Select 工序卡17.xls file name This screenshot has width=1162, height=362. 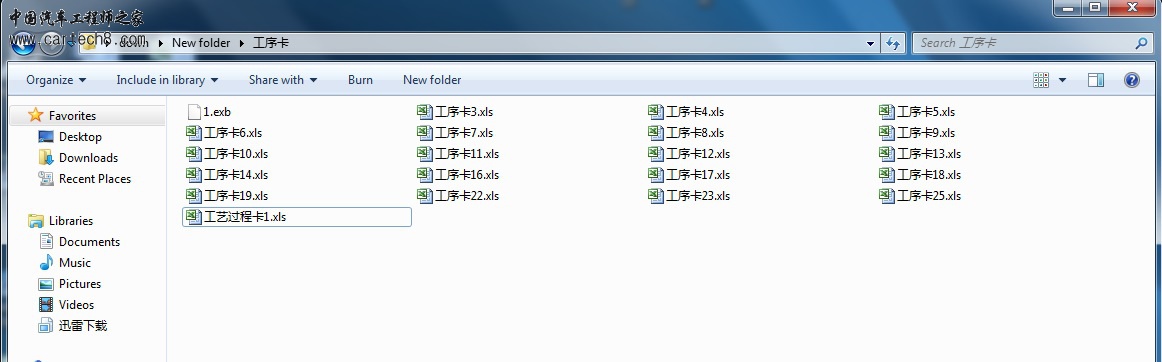[698, 175]
